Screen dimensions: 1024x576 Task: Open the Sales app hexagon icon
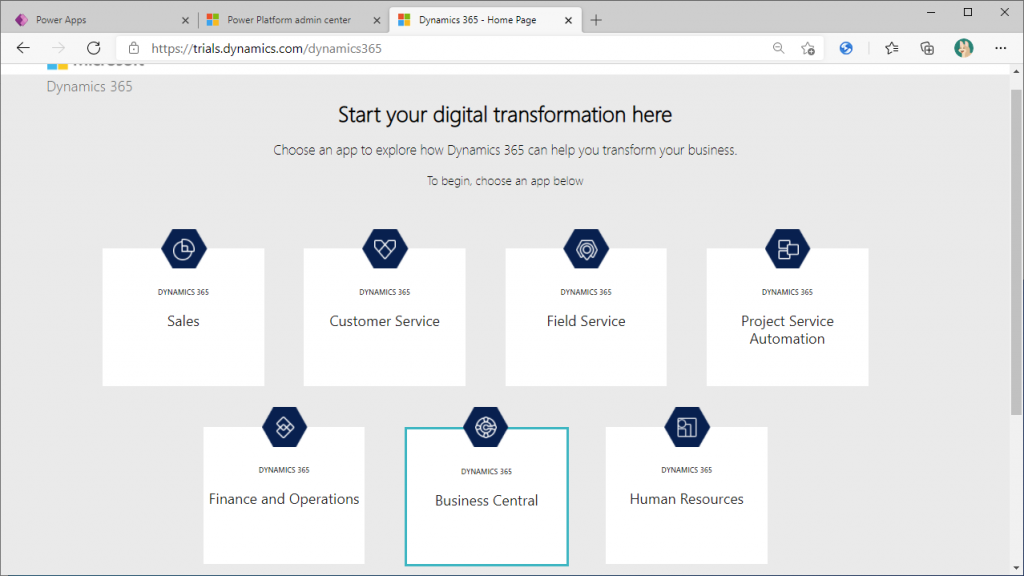coord(184,249)
